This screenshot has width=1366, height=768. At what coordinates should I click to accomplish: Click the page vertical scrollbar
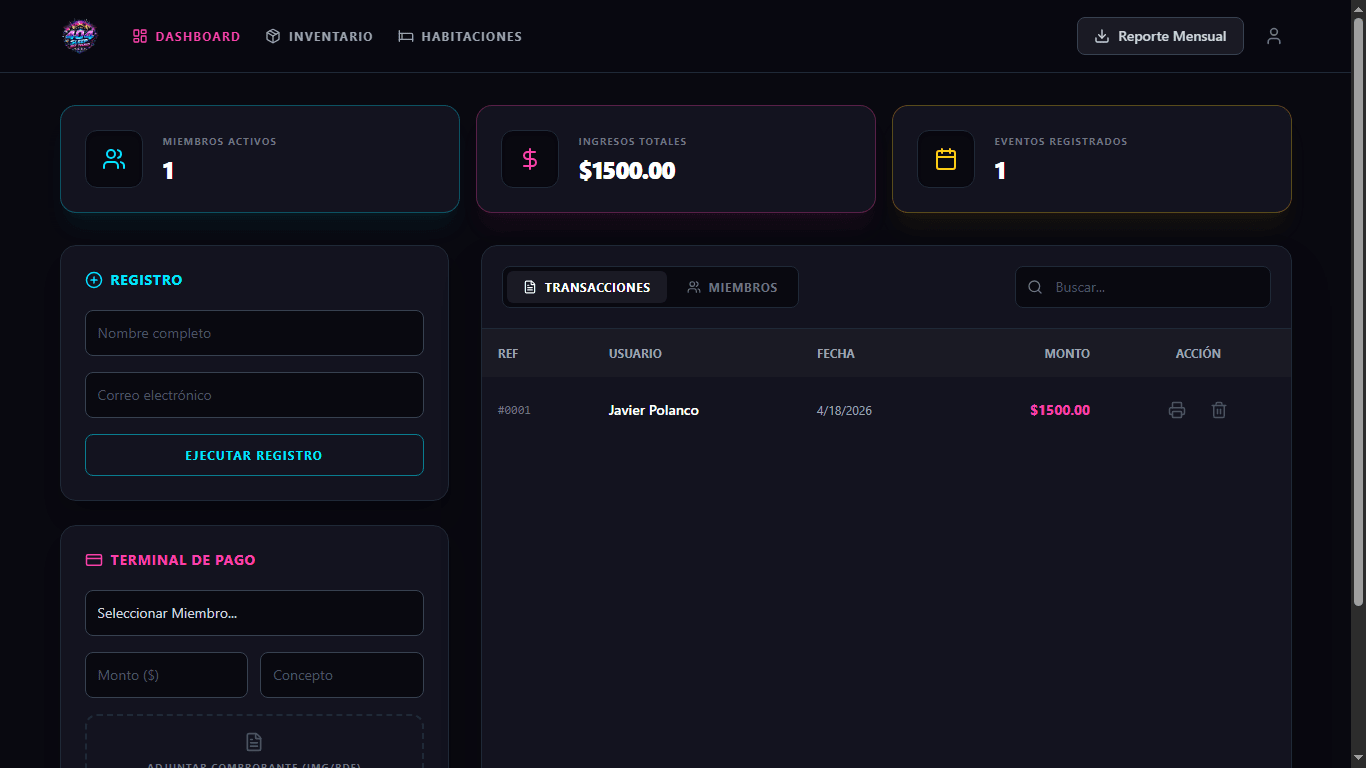pos(1358,310)
